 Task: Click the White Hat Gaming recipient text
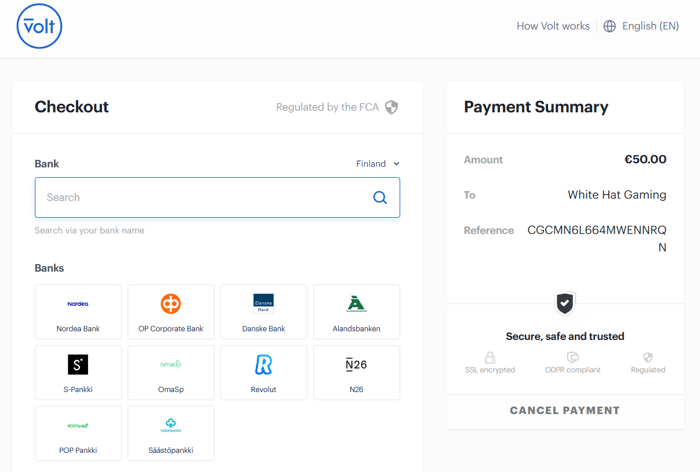click(x=617, y=195)
